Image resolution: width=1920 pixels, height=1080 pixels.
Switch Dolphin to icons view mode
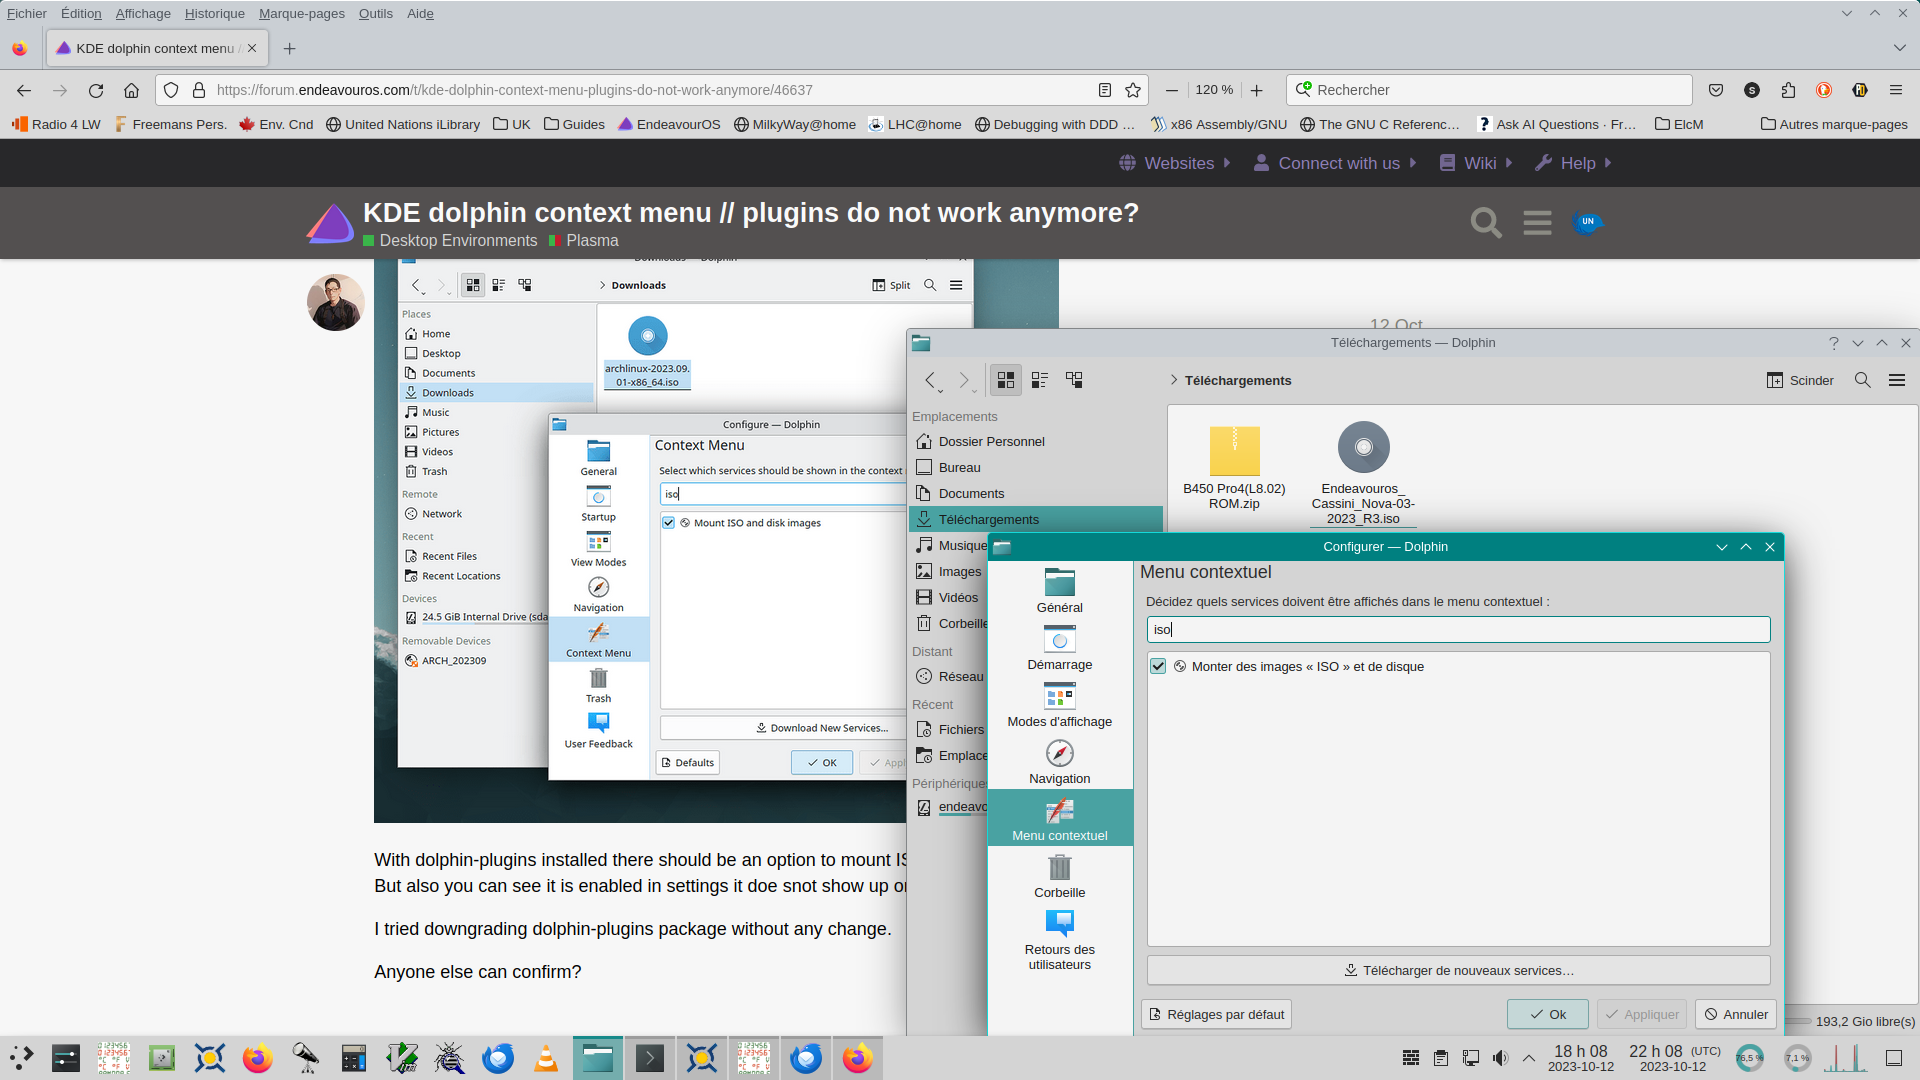coord(1006,380)
